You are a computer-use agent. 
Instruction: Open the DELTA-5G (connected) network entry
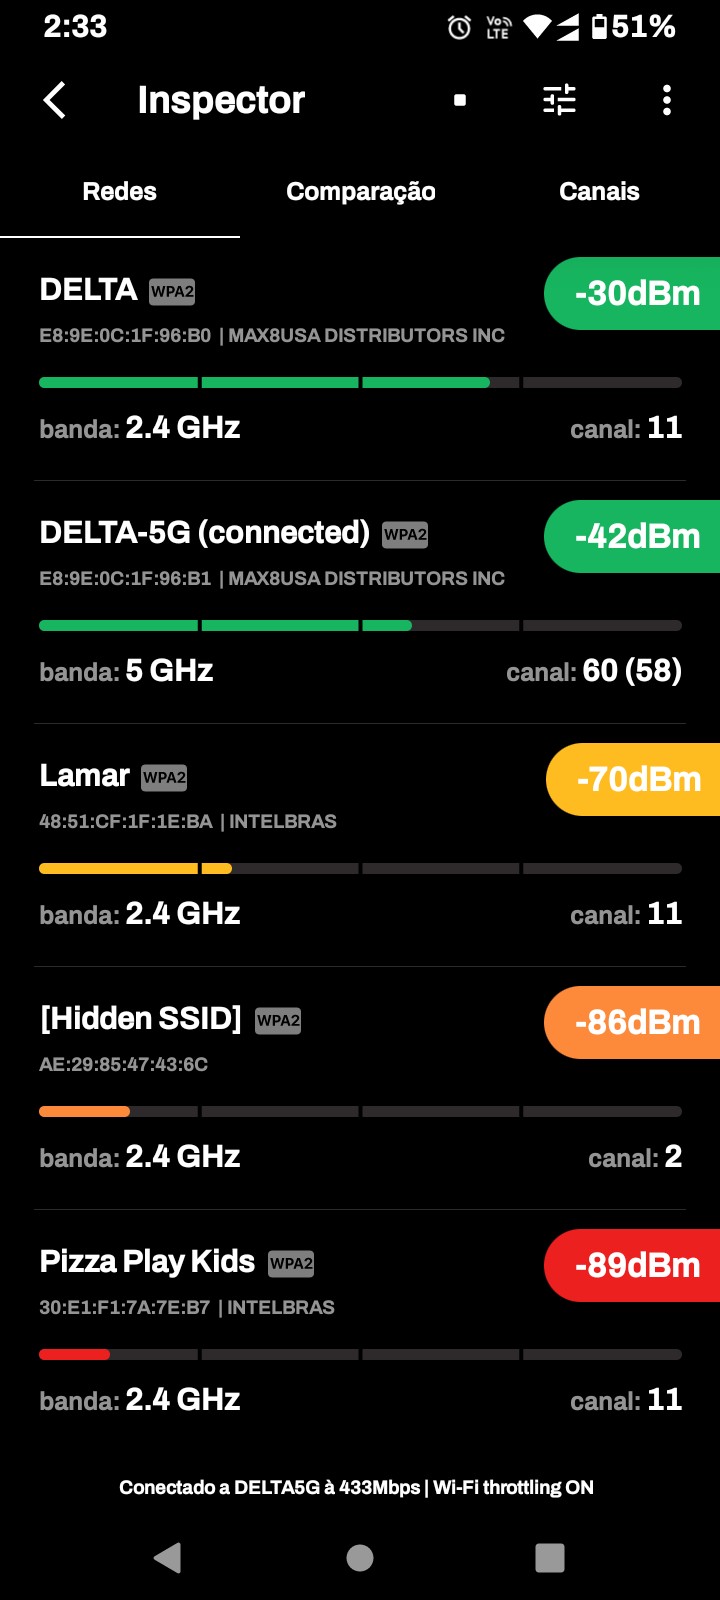[204, 533]
